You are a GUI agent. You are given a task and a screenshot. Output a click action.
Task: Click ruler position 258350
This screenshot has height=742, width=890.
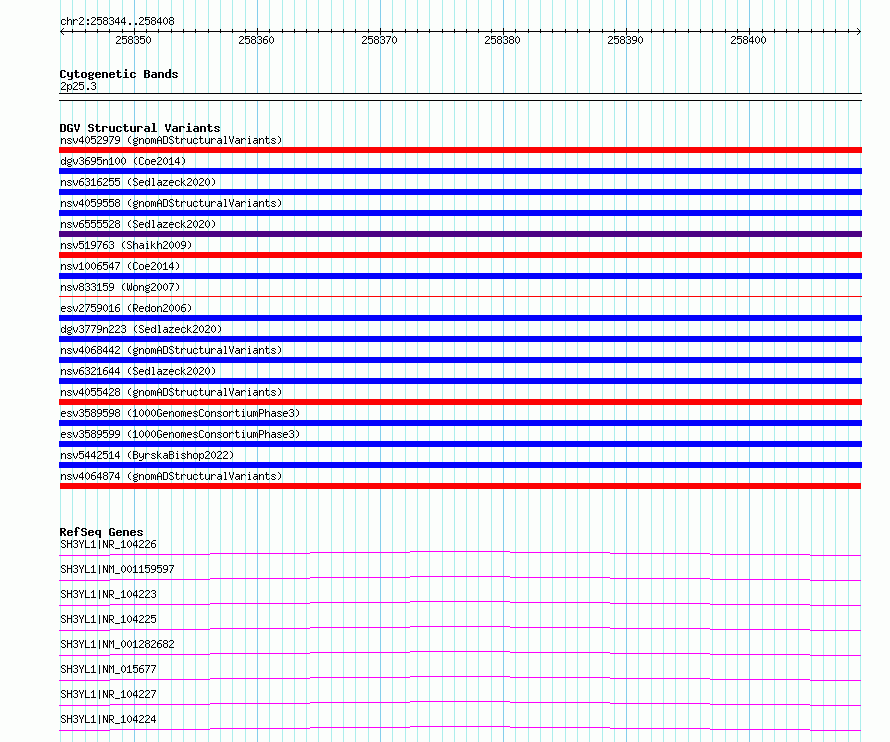pos(133,40)
